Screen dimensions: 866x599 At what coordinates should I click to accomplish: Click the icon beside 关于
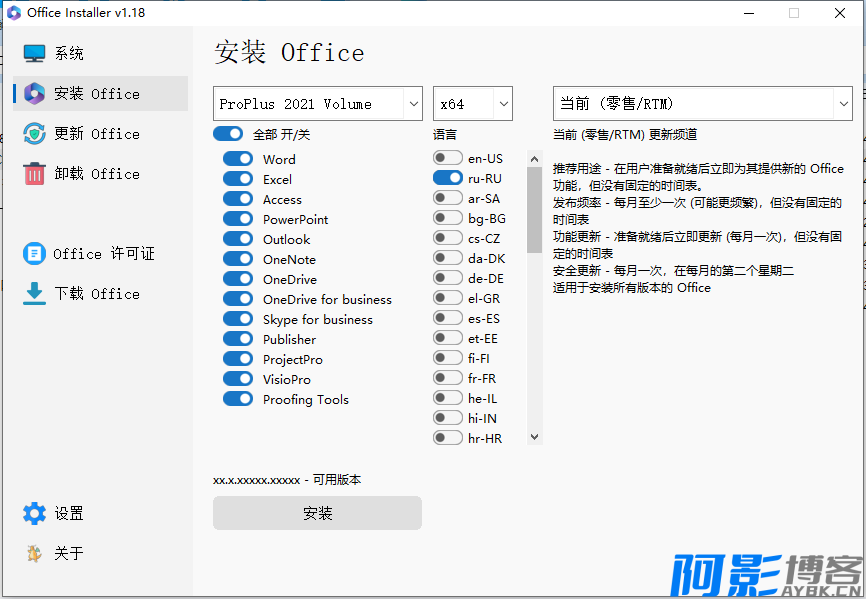tap(34, 553)
